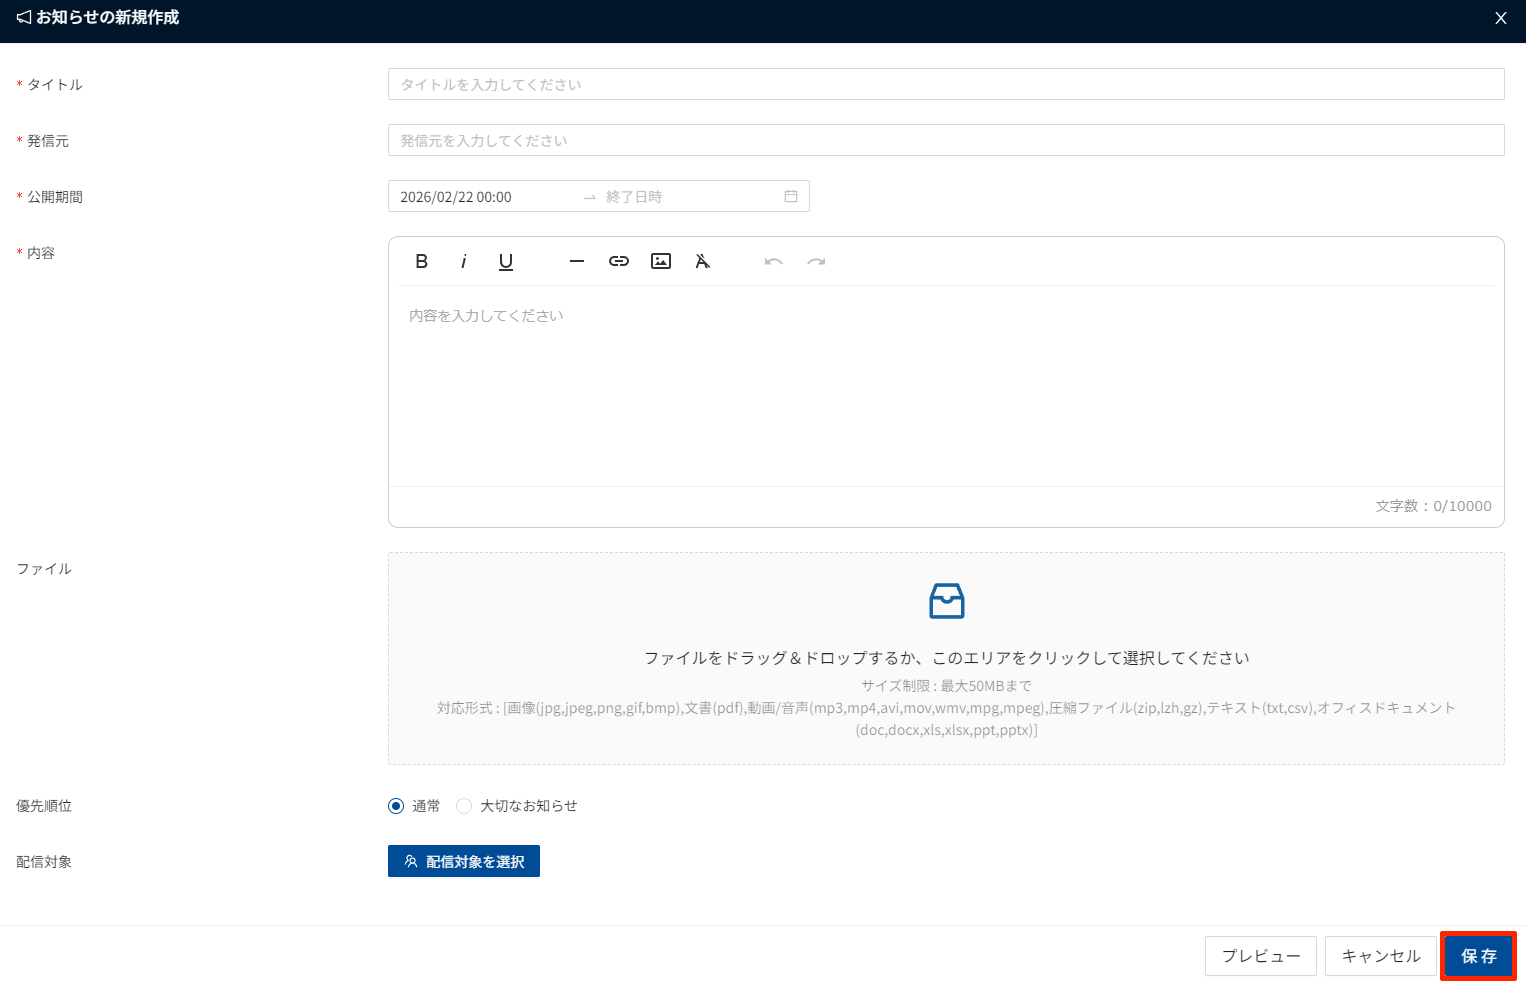Screen dimensions: 1526x983
Task: Toggle underline formatting in editor
Action: (x=506, y=261)
